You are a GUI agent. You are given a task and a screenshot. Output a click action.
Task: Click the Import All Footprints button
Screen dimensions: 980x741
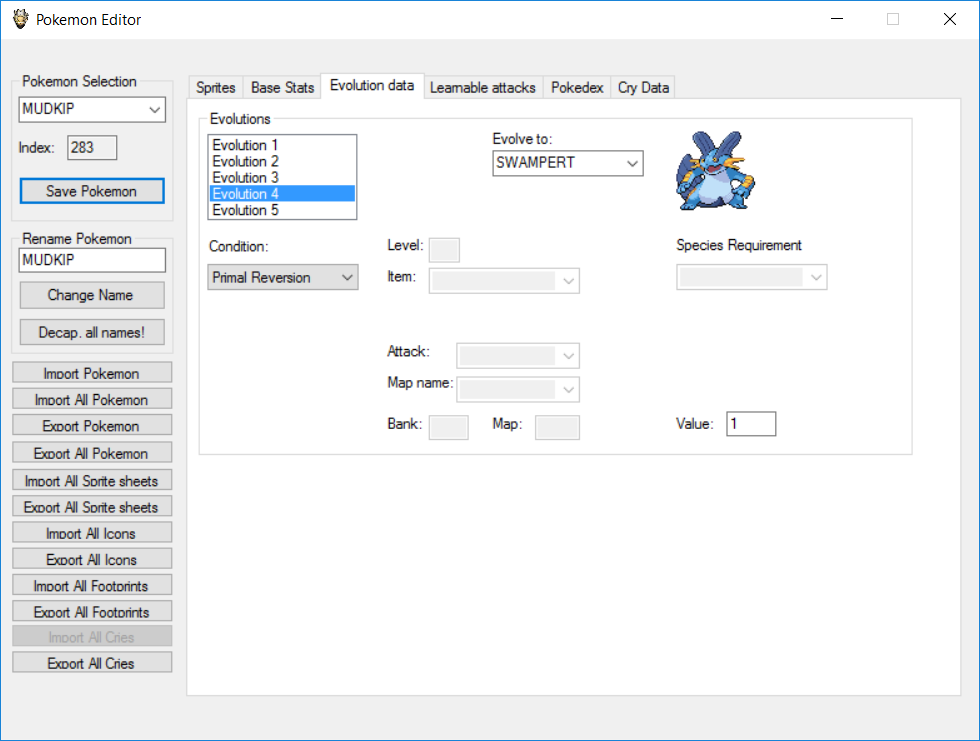92,585
